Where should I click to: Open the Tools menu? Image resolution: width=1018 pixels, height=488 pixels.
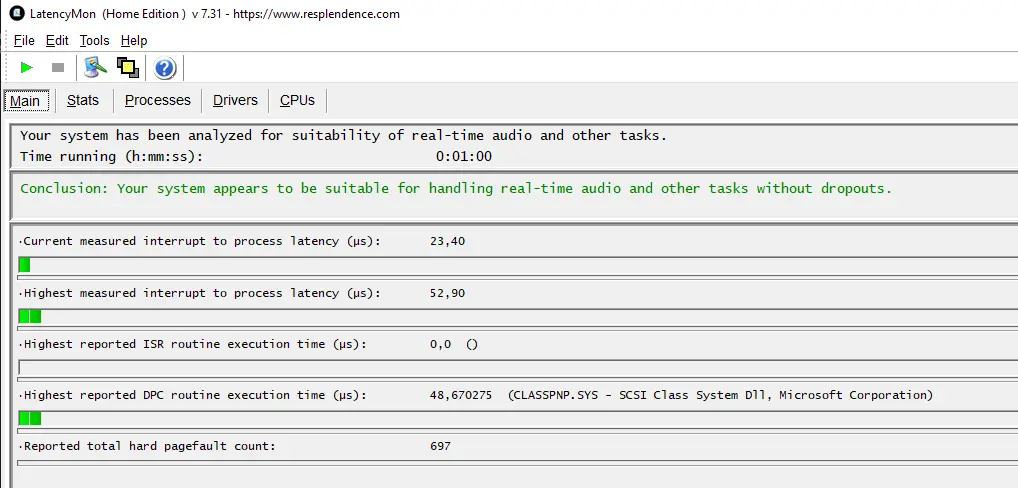click(x=94, y=41)
